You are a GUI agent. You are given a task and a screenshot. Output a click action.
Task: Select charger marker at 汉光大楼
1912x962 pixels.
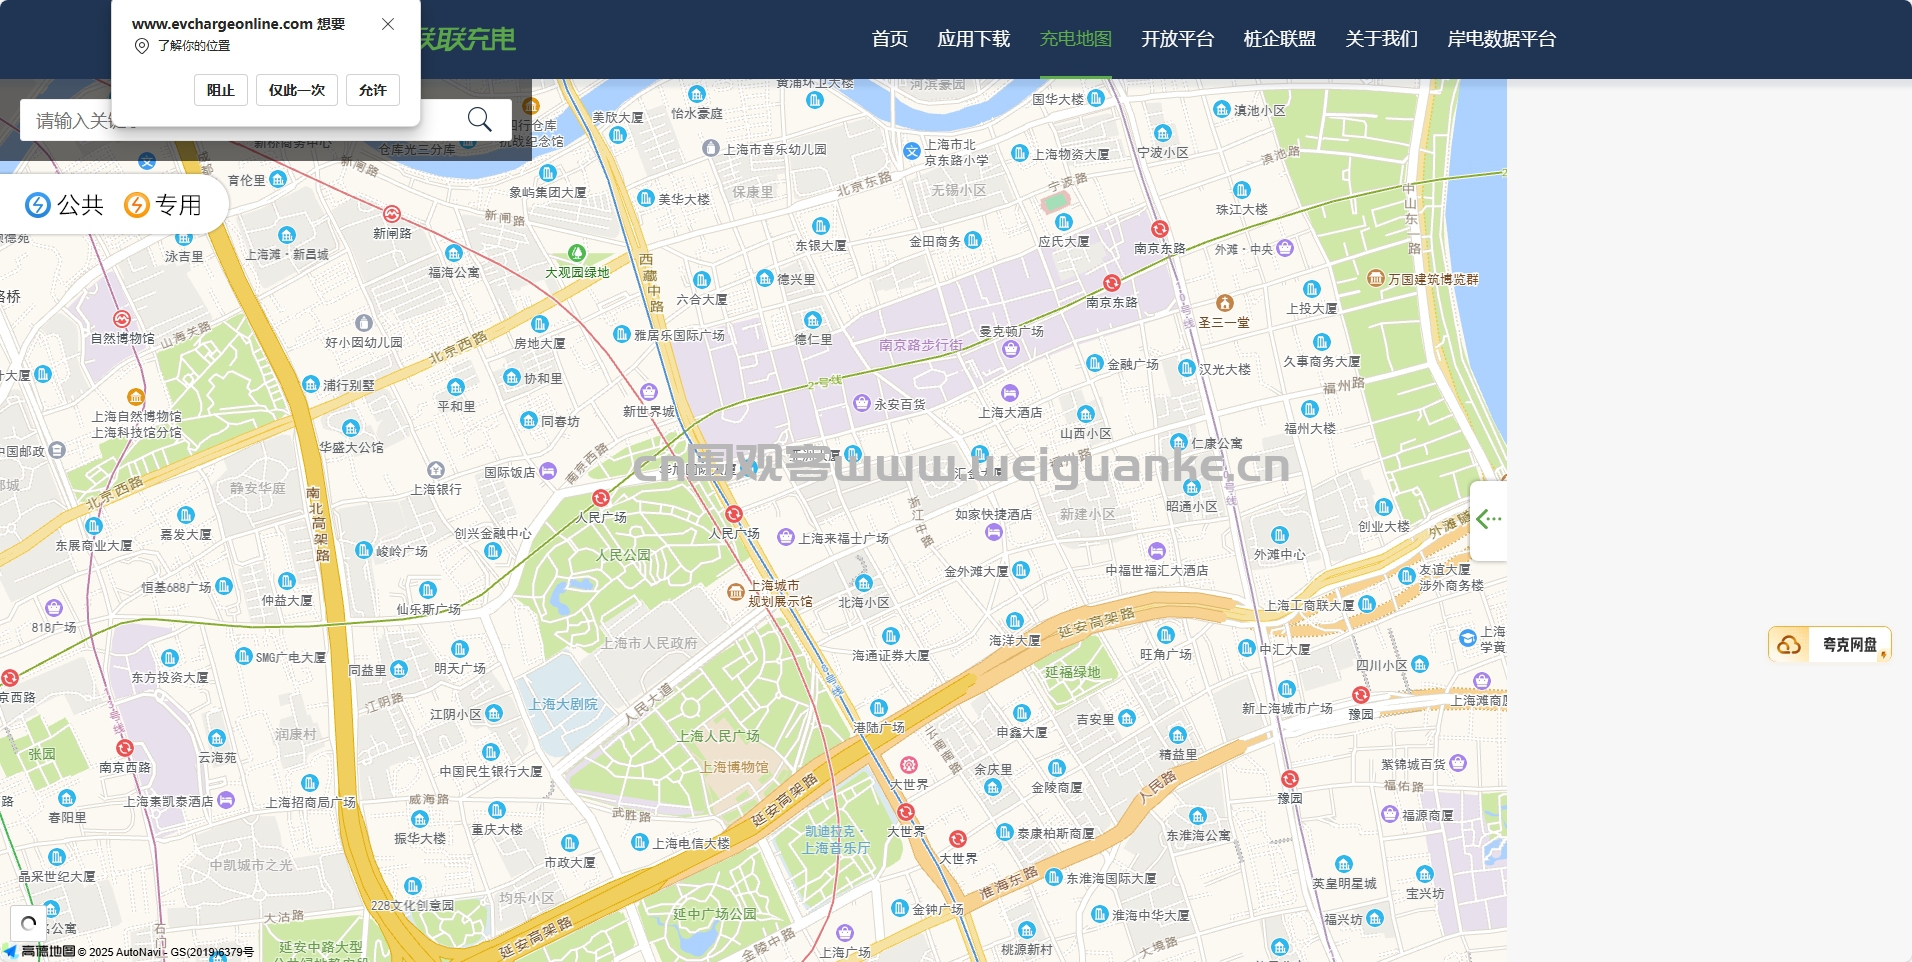(x=1187, y=368)
